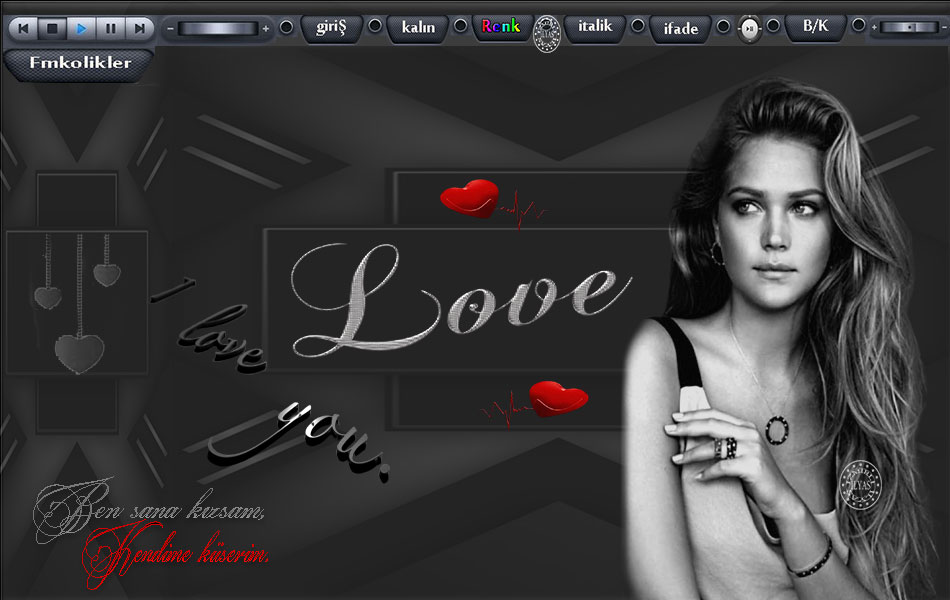
Task: Click the Fmkolikler tab
Action: [x=80, y=63]
